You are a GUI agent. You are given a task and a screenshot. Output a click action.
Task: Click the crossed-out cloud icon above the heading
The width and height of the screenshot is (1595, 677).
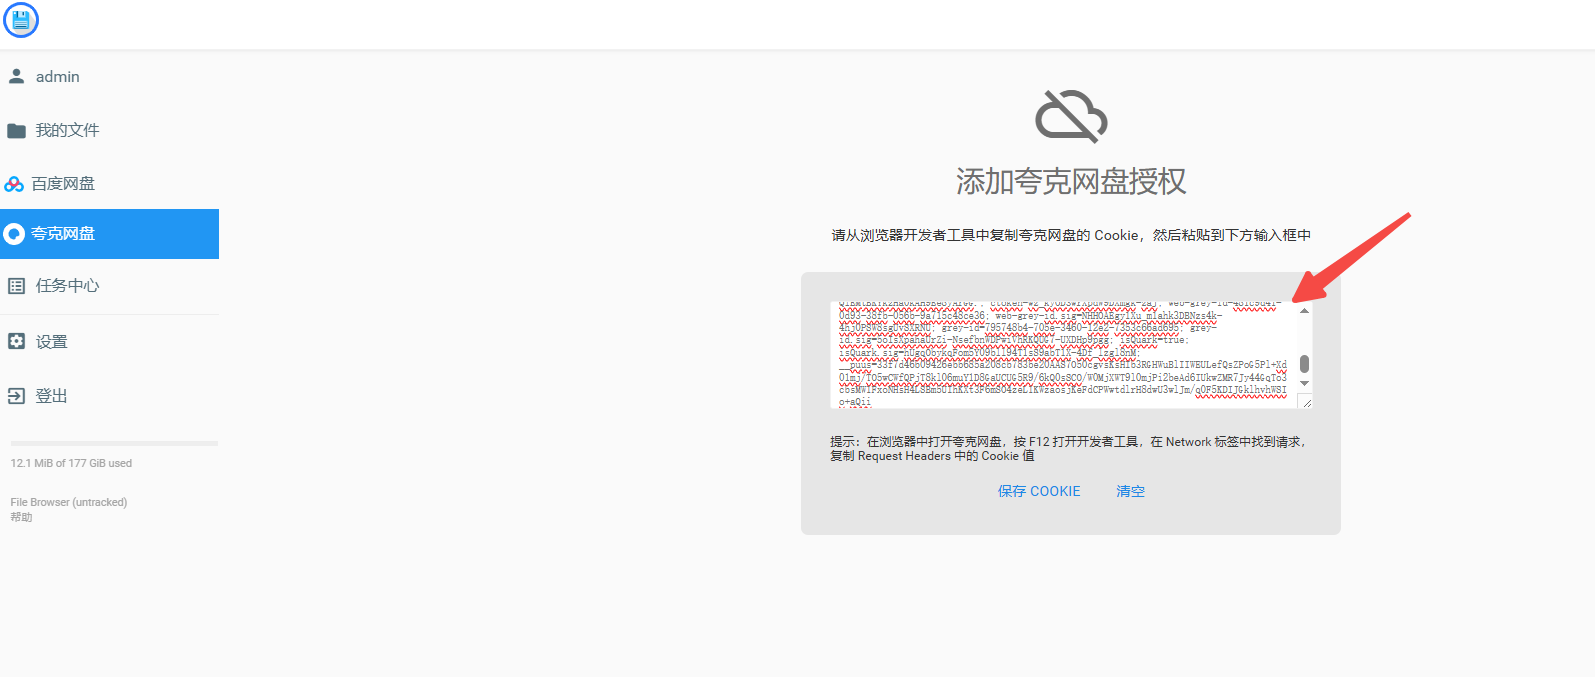tap(1070, 116)
